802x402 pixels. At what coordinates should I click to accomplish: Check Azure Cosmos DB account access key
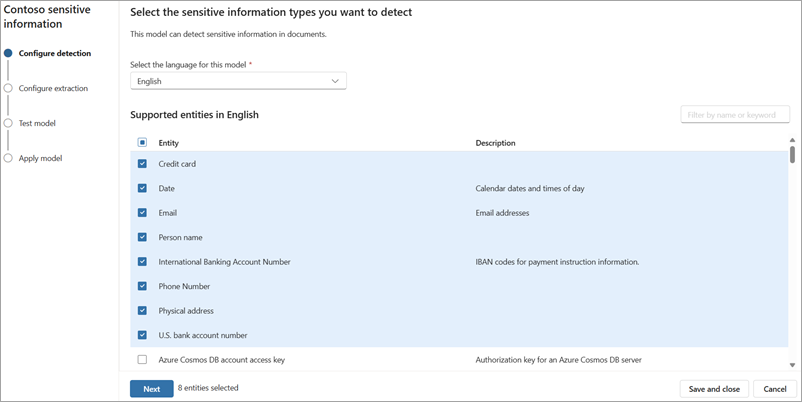(142, 359)
